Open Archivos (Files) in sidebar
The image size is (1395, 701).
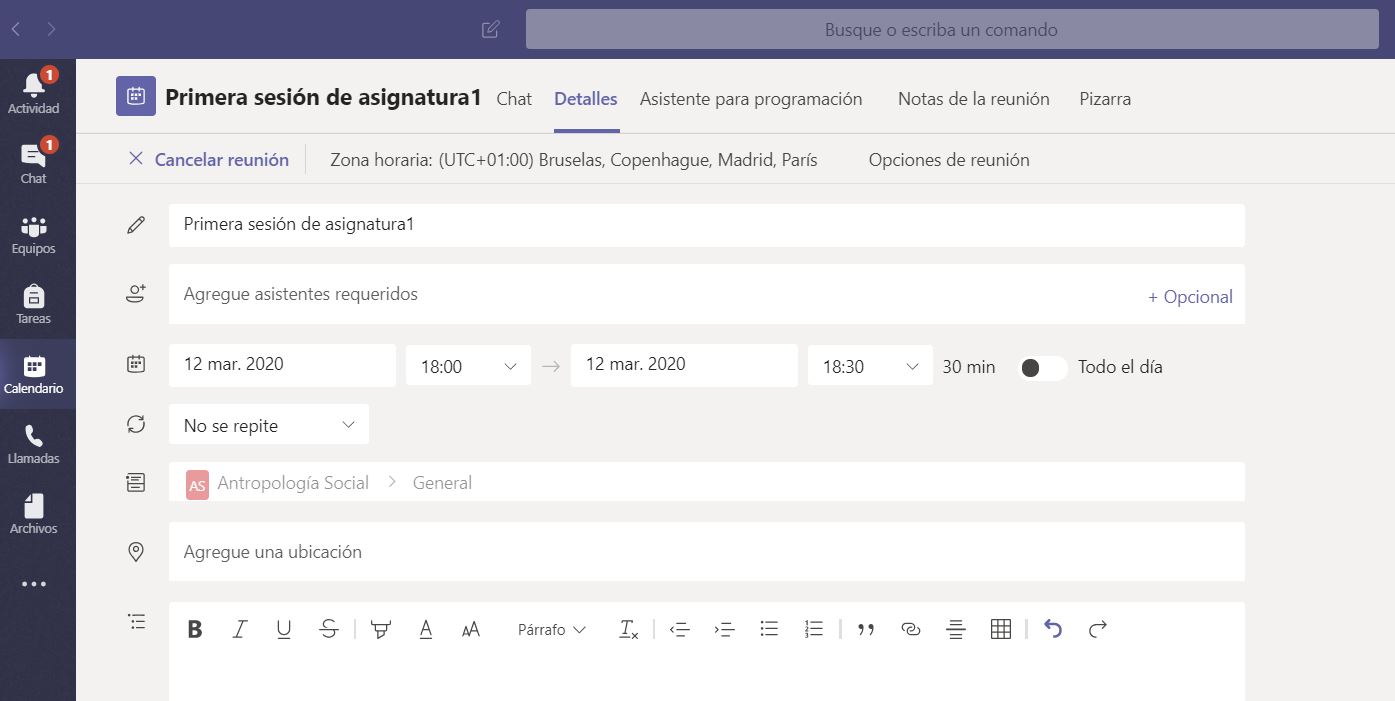tap(34, 514)
